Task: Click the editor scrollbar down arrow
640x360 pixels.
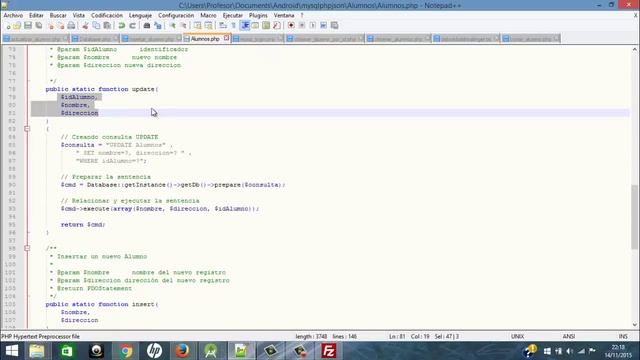Action: pos(635,324)
